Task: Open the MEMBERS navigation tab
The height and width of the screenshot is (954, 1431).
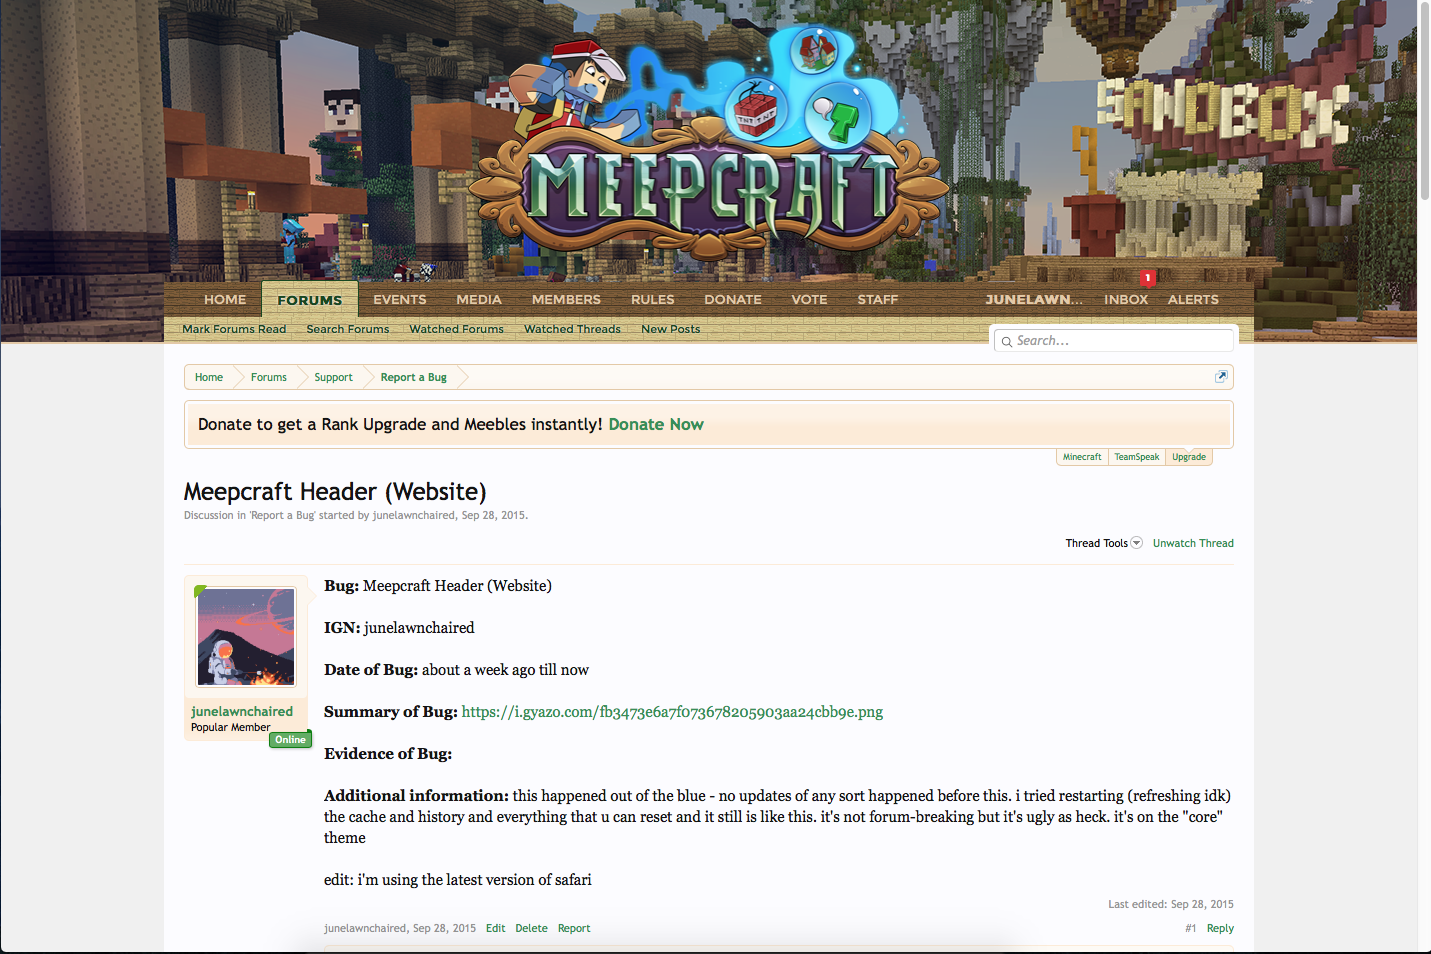Action: tap(566, 299)
